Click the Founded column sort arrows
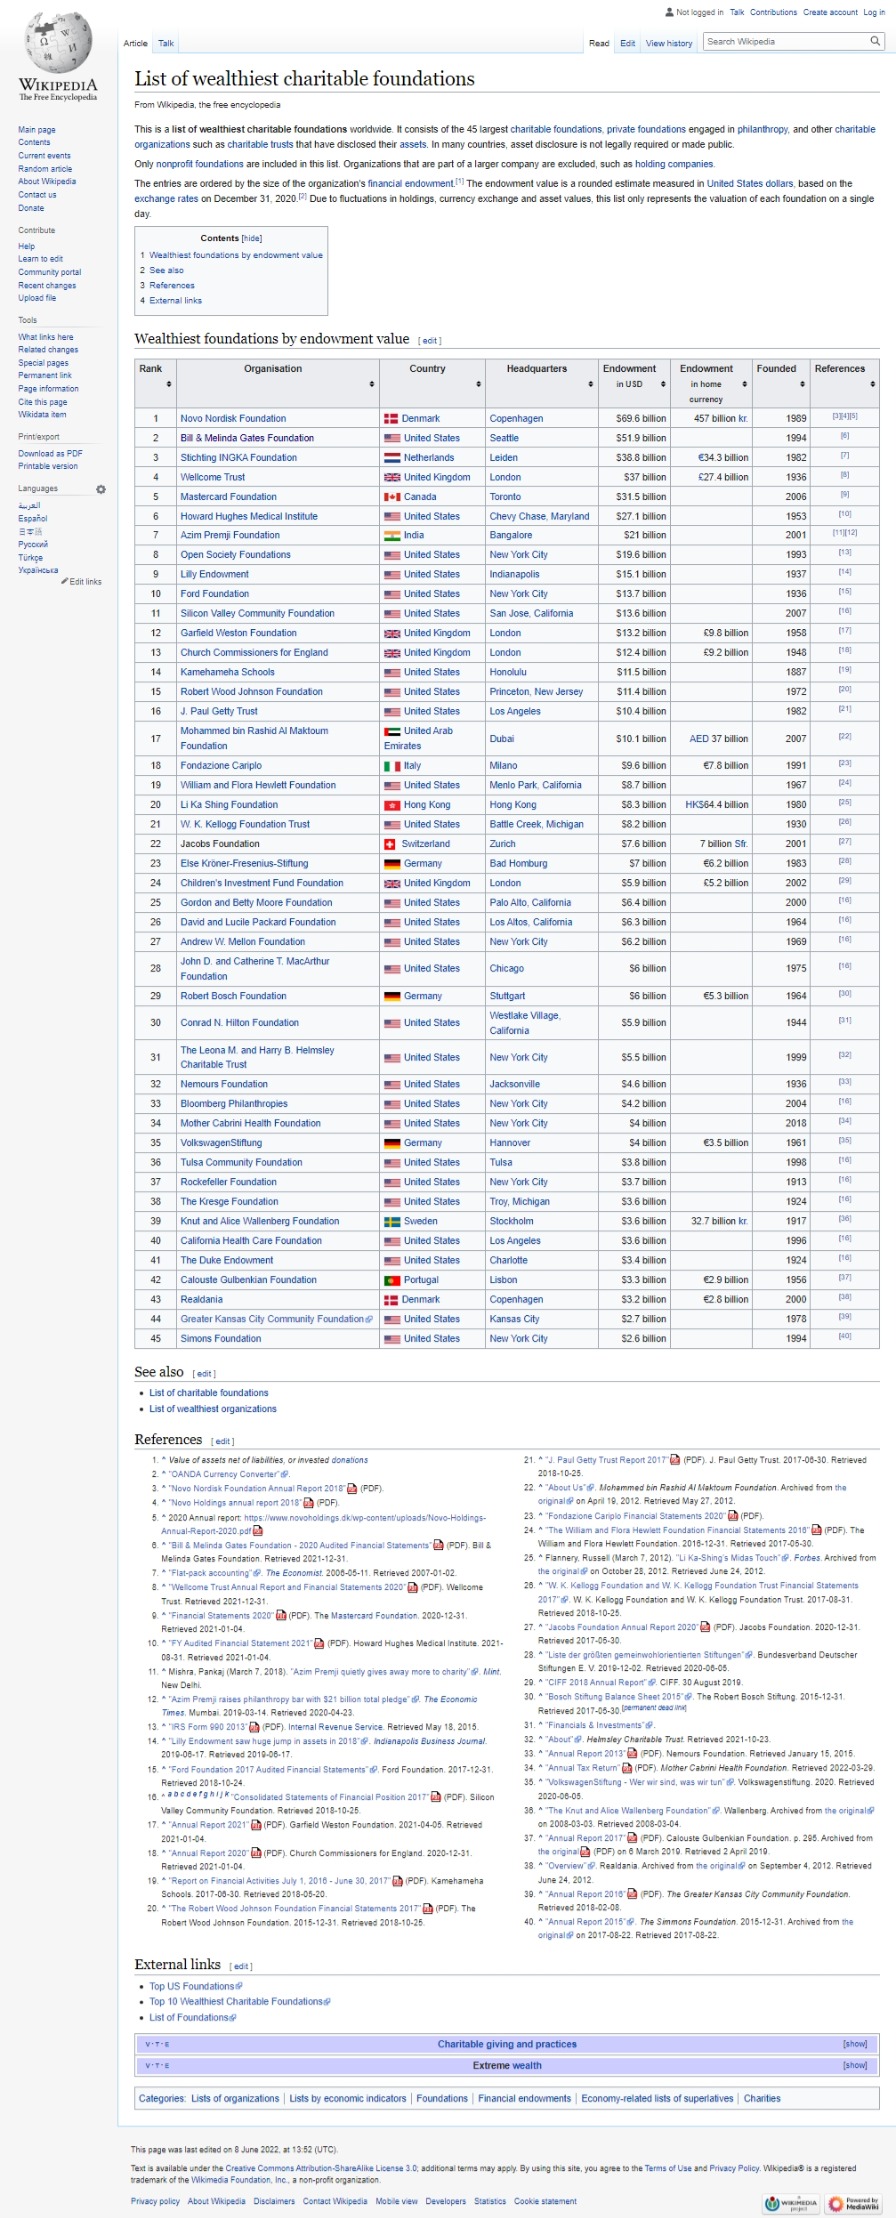Screen dimensions: 896x2218 (802, 385)
